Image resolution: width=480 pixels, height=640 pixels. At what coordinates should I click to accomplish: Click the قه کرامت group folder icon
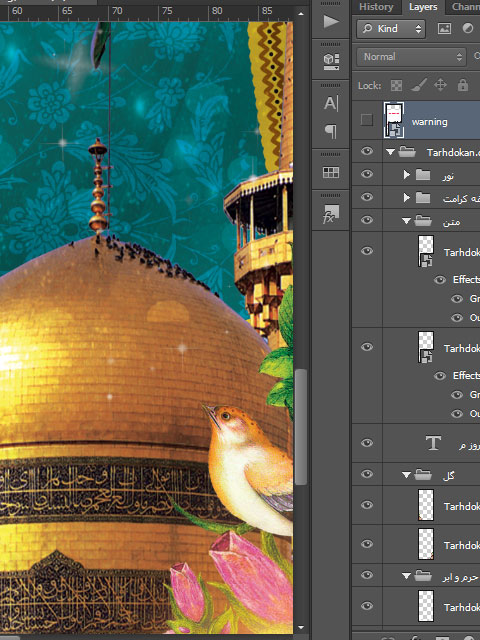(x=423, y=198)
